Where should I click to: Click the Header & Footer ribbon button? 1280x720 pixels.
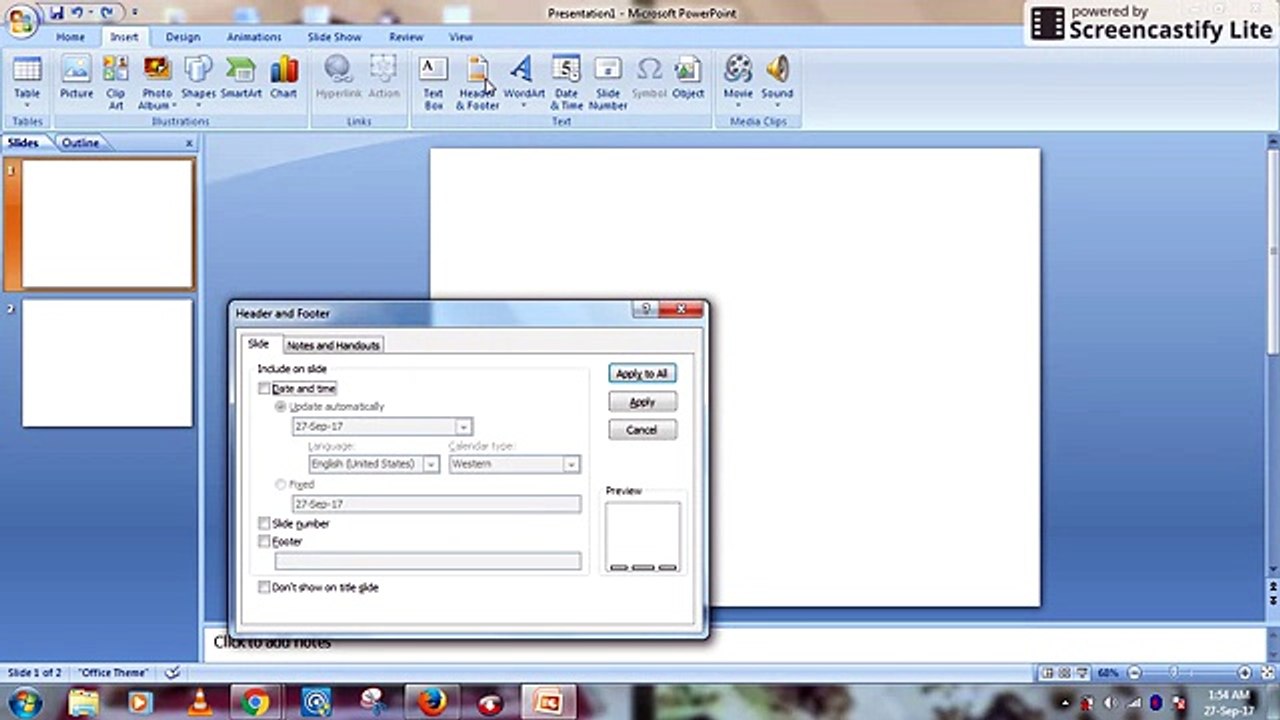(x=478, y=83)
